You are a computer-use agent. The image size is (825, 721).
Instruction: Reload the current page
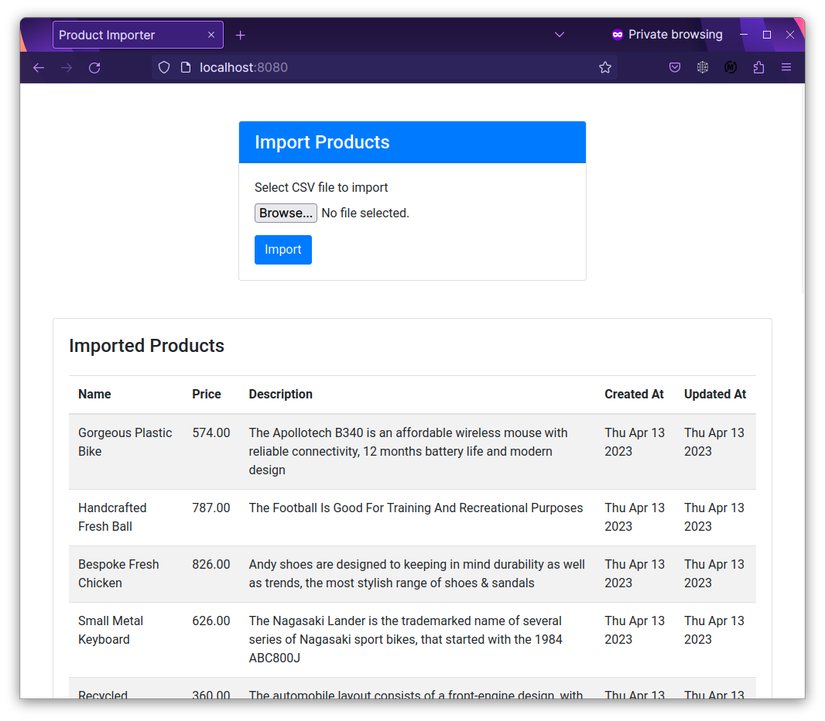point(94,67)
